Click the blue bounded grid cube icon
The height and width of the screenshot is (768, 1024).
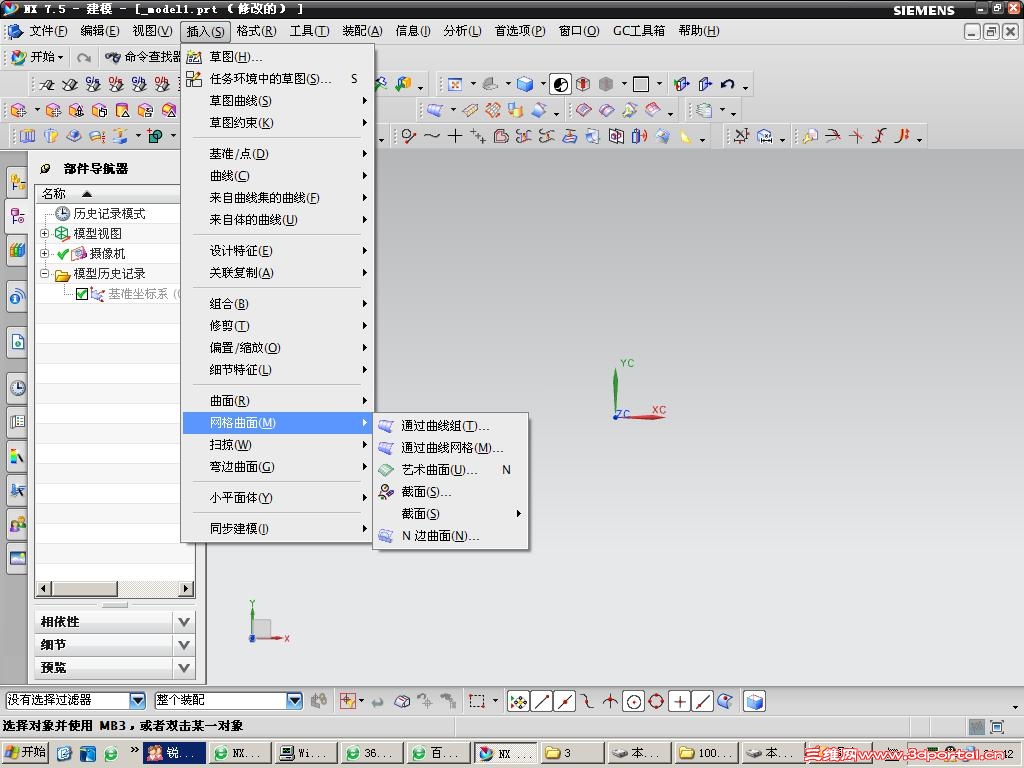[x=754, y=701]
